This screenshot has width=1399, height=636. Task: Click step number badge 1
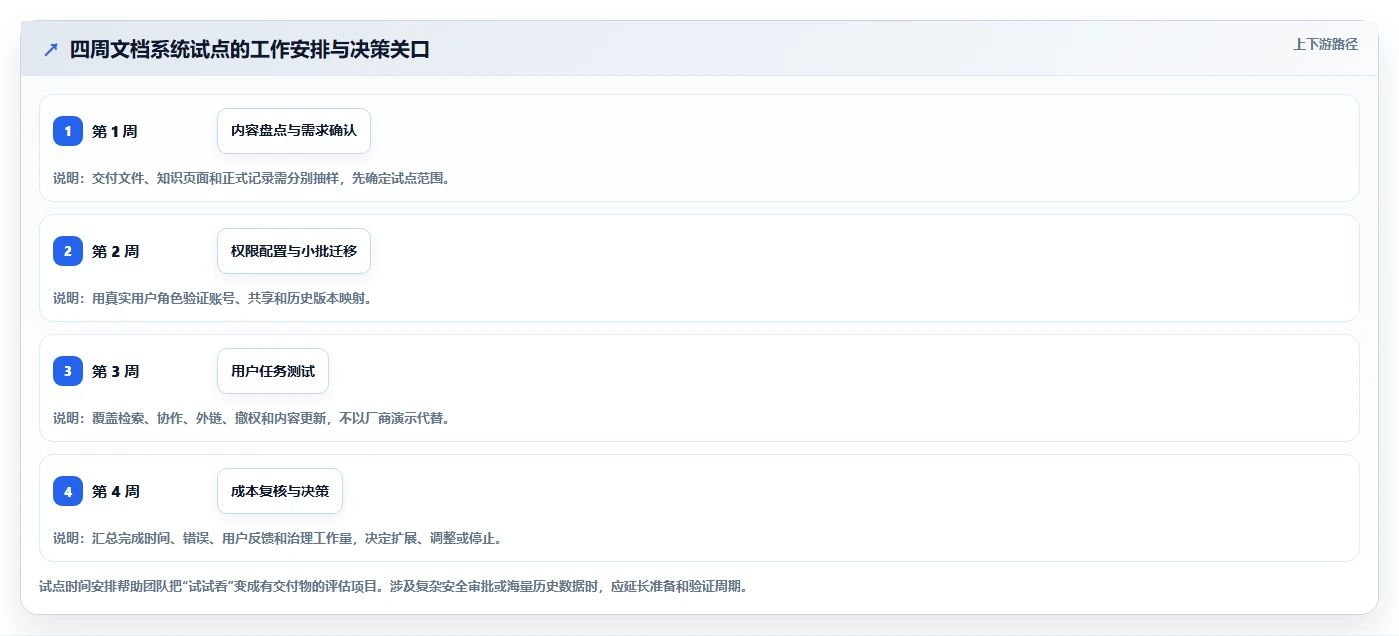point(68,131)
